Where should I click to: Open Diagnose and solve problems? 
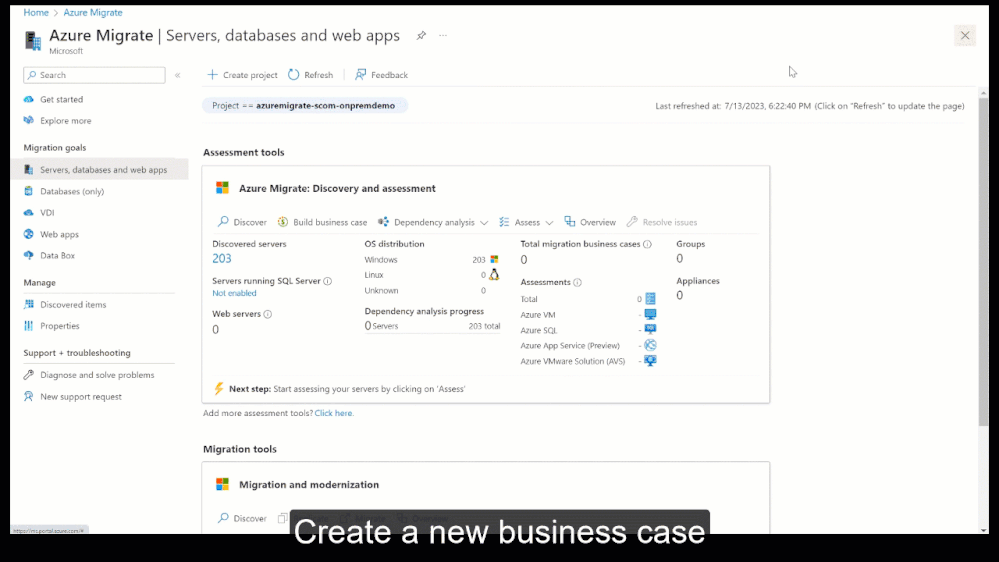97,375
